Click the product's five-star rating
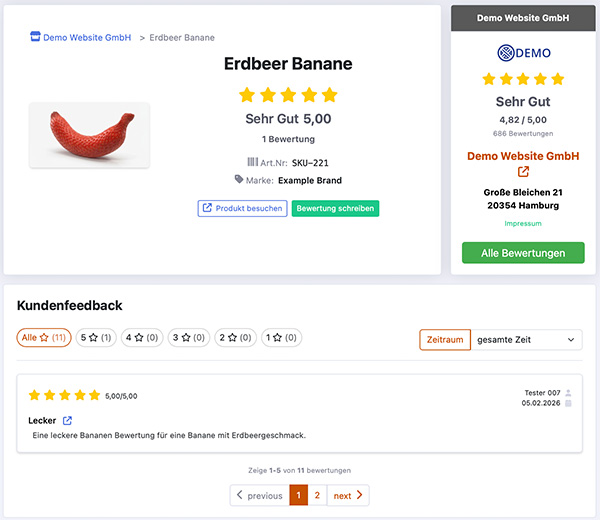Image resolution: width=600 pixels, height=520 pixels. 288,96
